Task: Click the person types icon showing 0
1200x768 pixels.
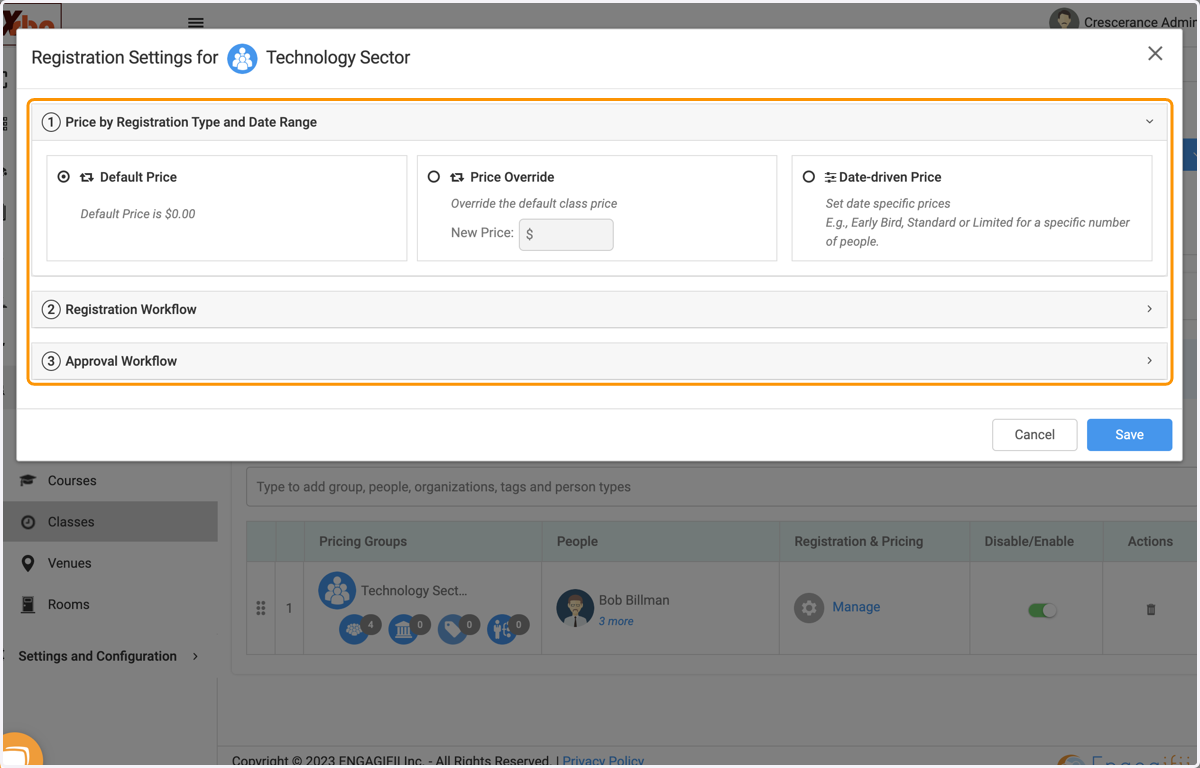Action: click(x=502, y=630)
